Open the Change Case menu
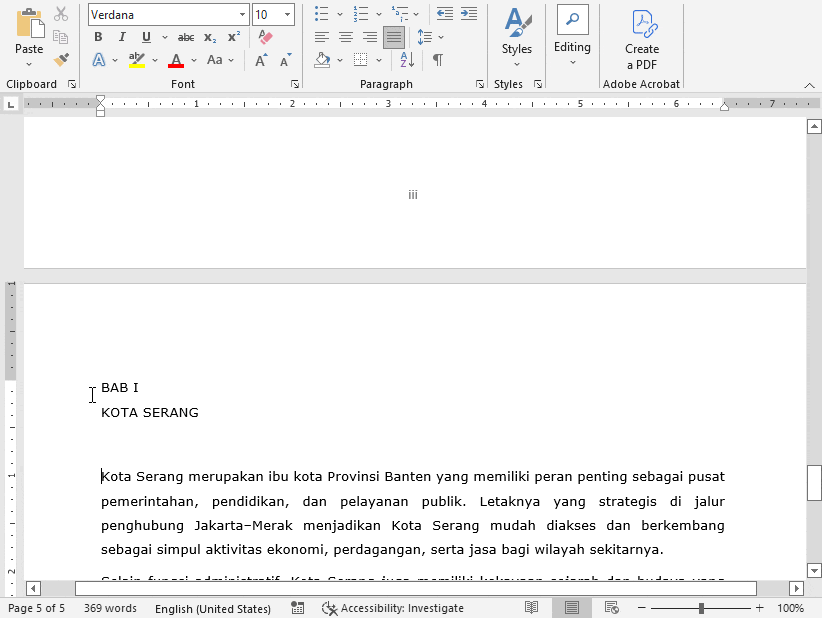Image resolution: width=822 pixels, height=618 pixels. (219, 60)
